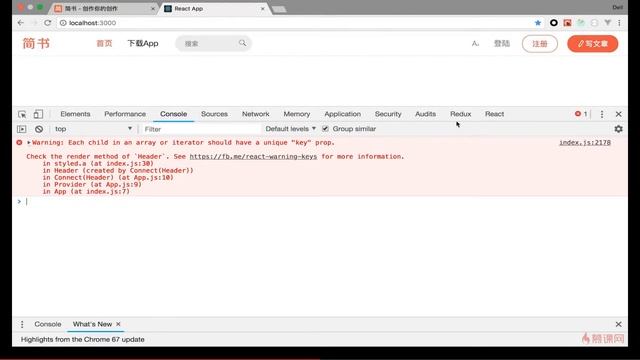The width and height of the screenshot is (640, 360).
Task: Open DevTools customize three-dot menu
Action: click(x=602, y=114)
